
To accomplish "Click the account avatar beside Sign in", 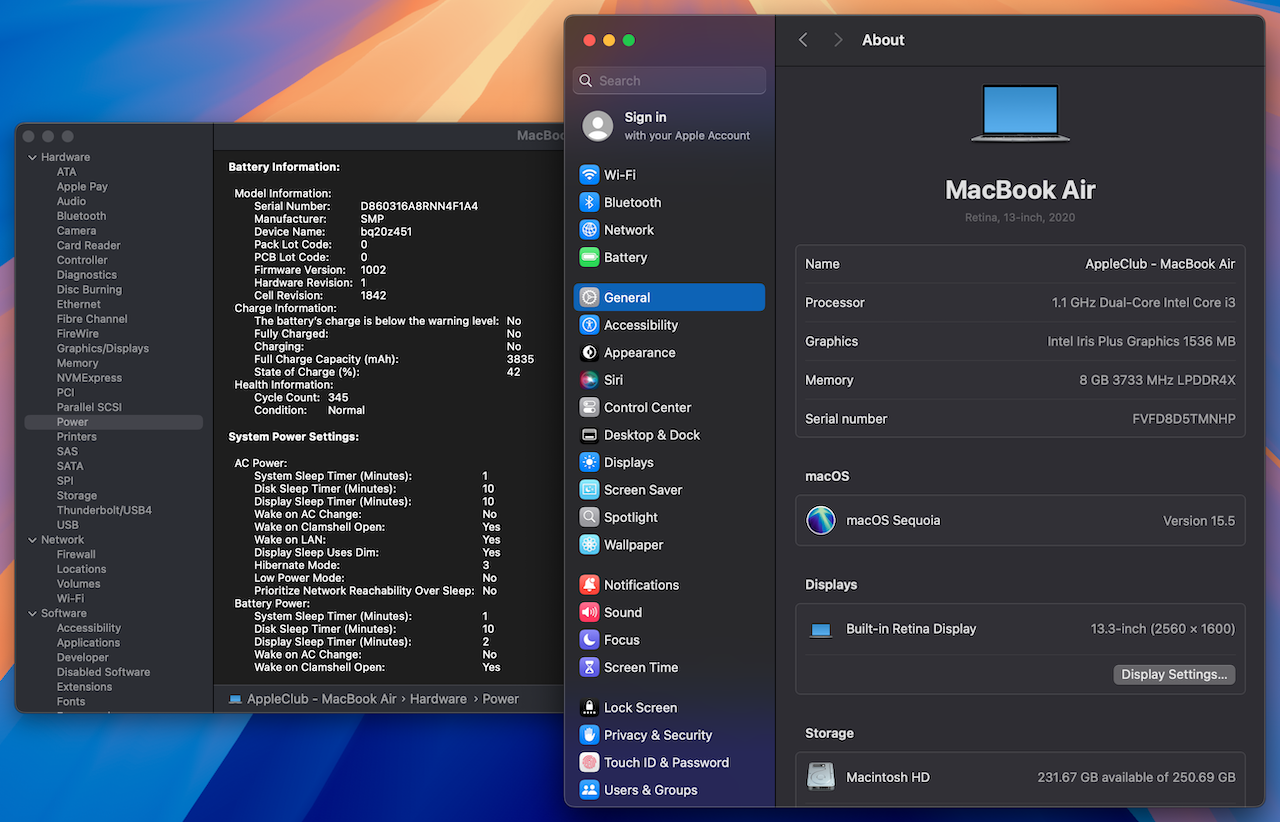I will 598,126.
